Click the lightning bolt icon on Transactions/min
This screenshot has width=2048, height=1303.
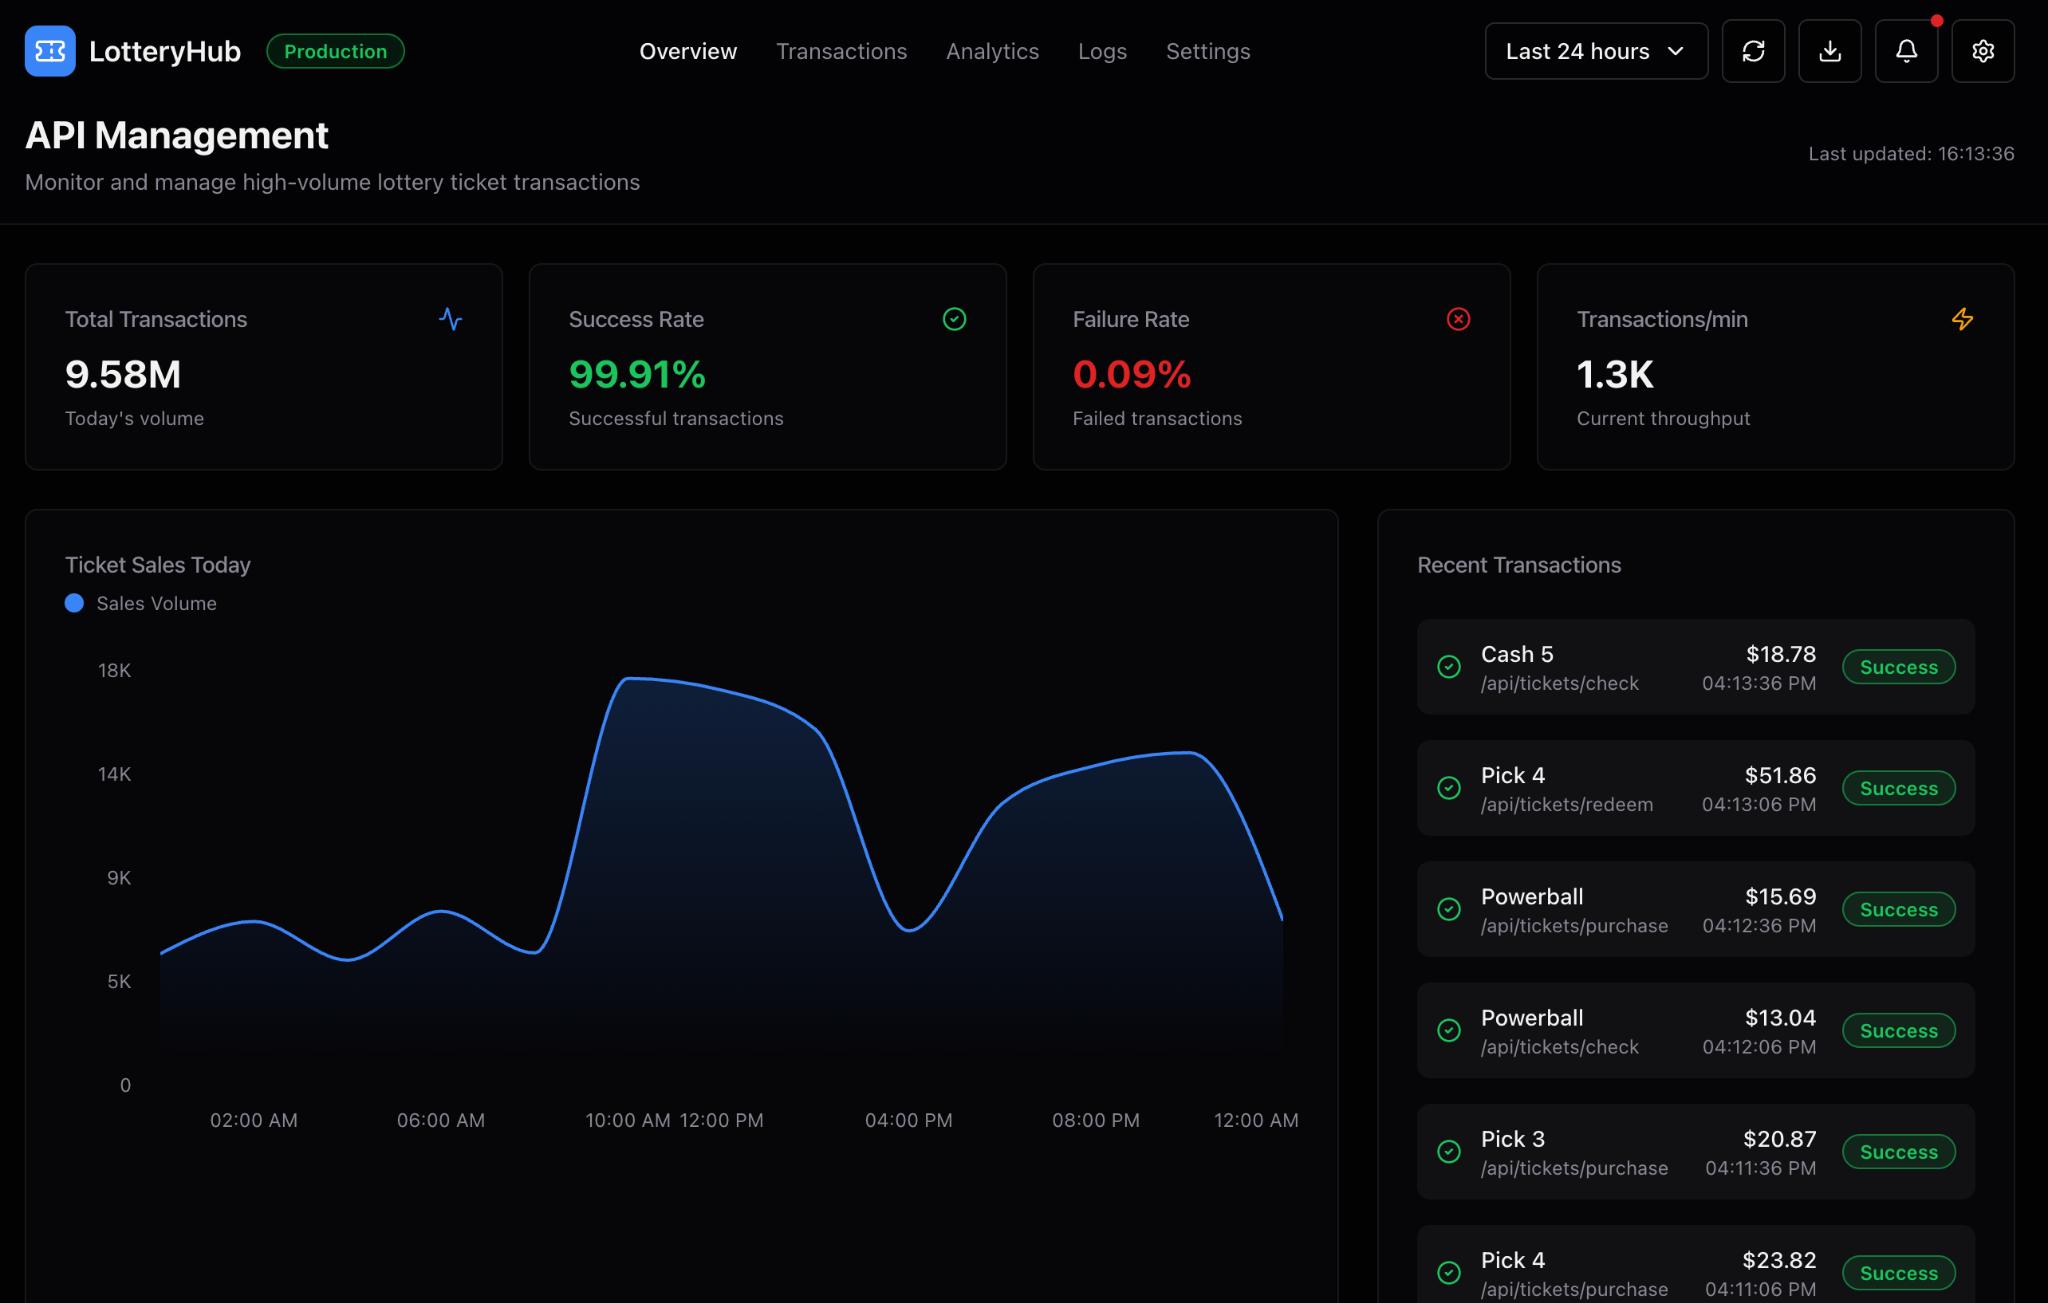[1962, 319]
